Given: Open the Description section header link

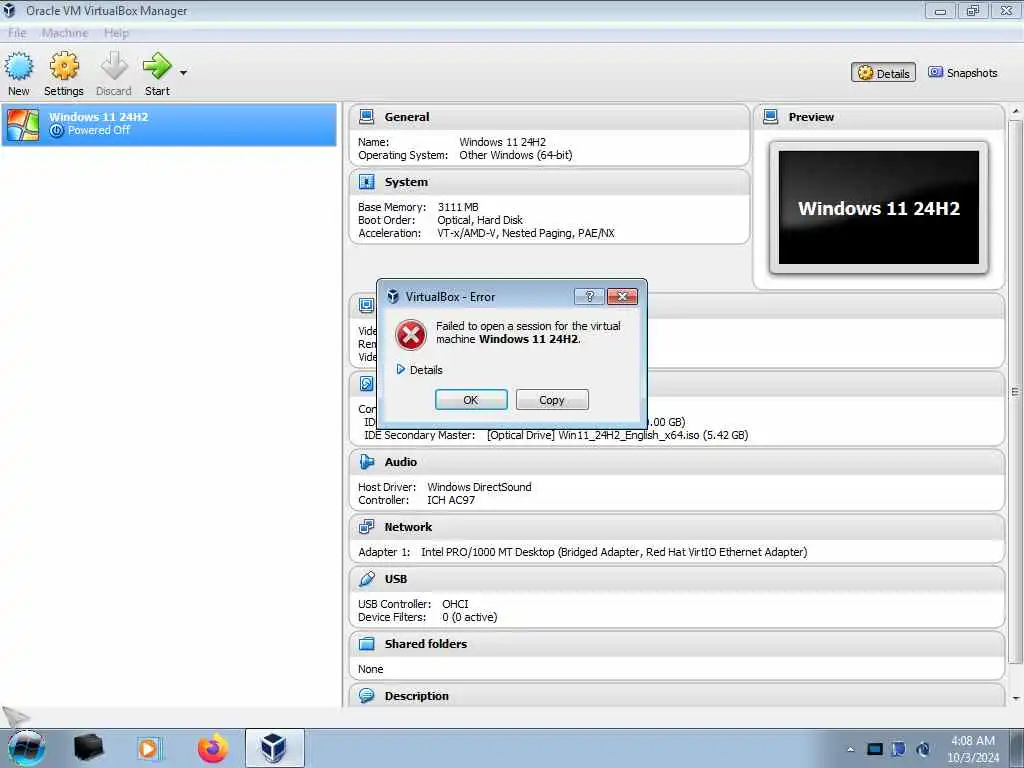Looking at the screenshot, I should [417, 696].
